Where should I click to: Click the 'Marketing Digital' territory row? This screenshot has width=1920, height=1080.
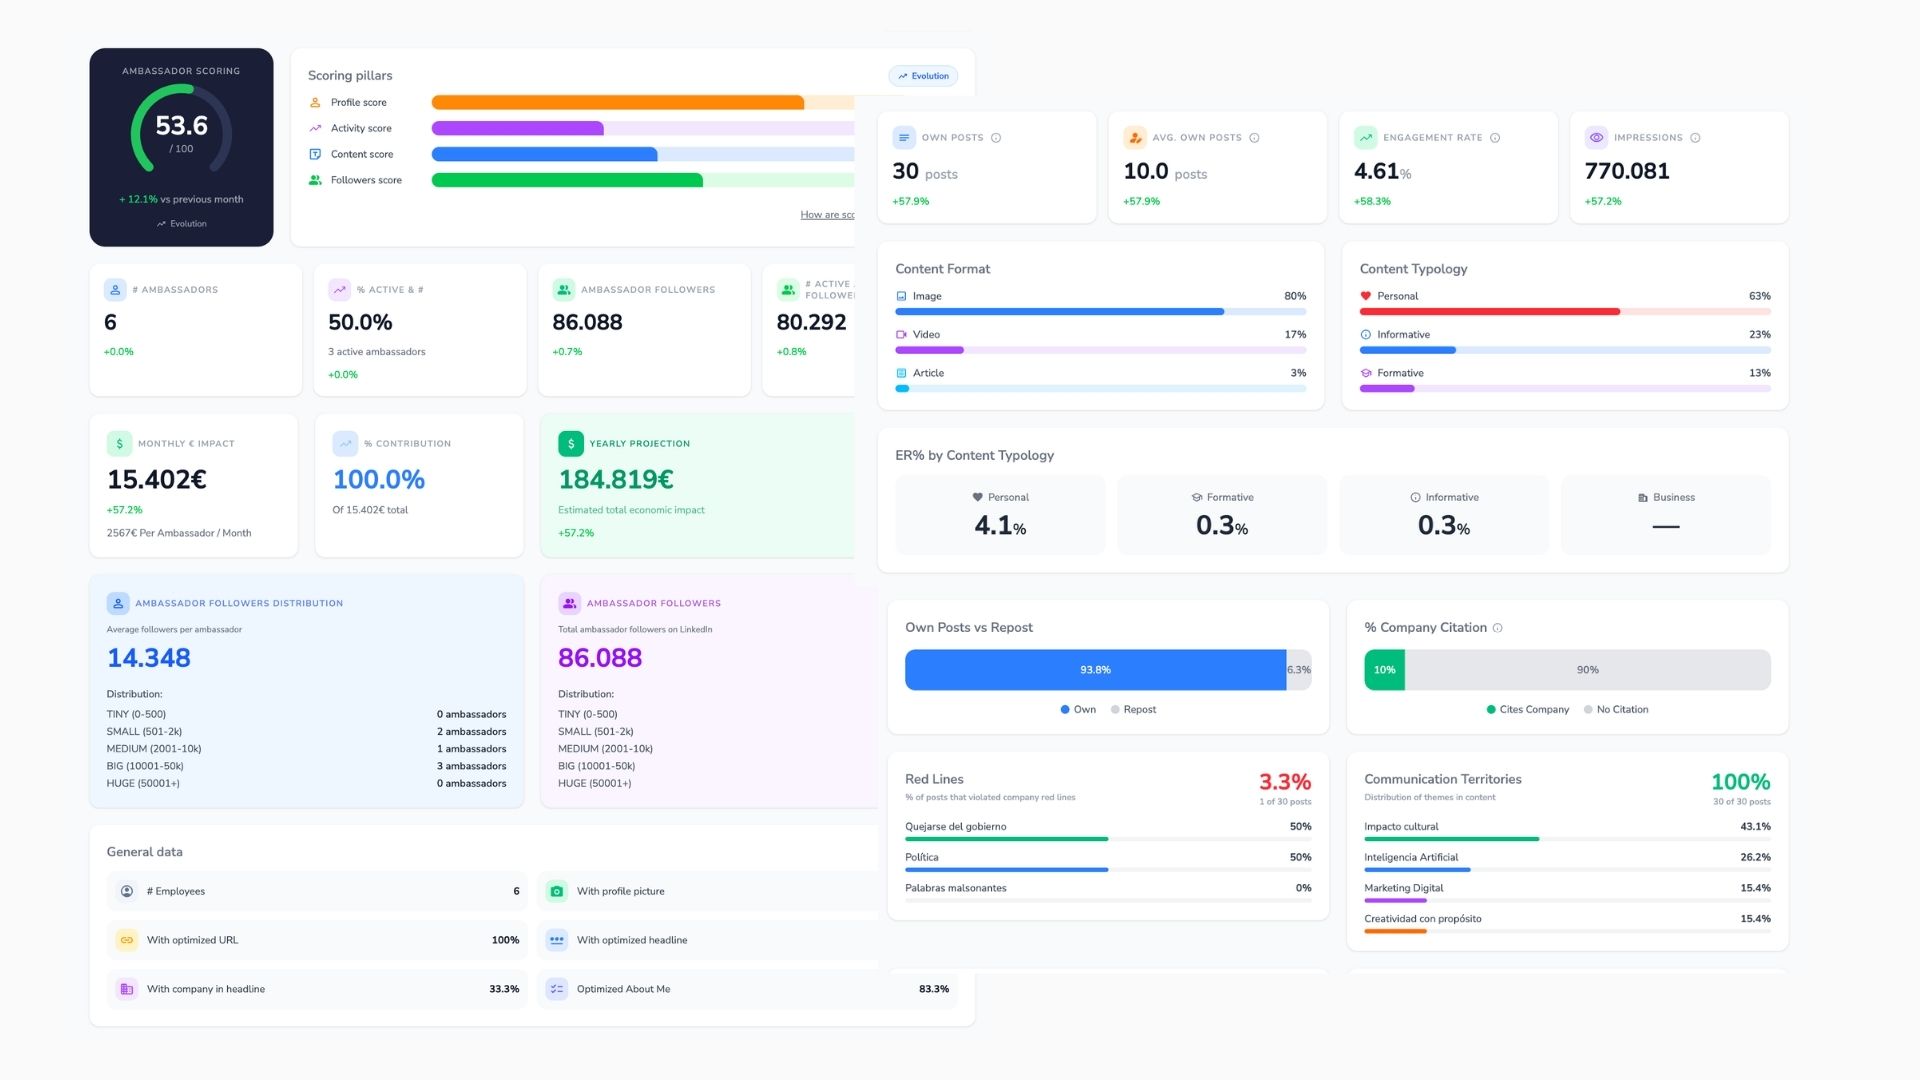click(1567, 892)
